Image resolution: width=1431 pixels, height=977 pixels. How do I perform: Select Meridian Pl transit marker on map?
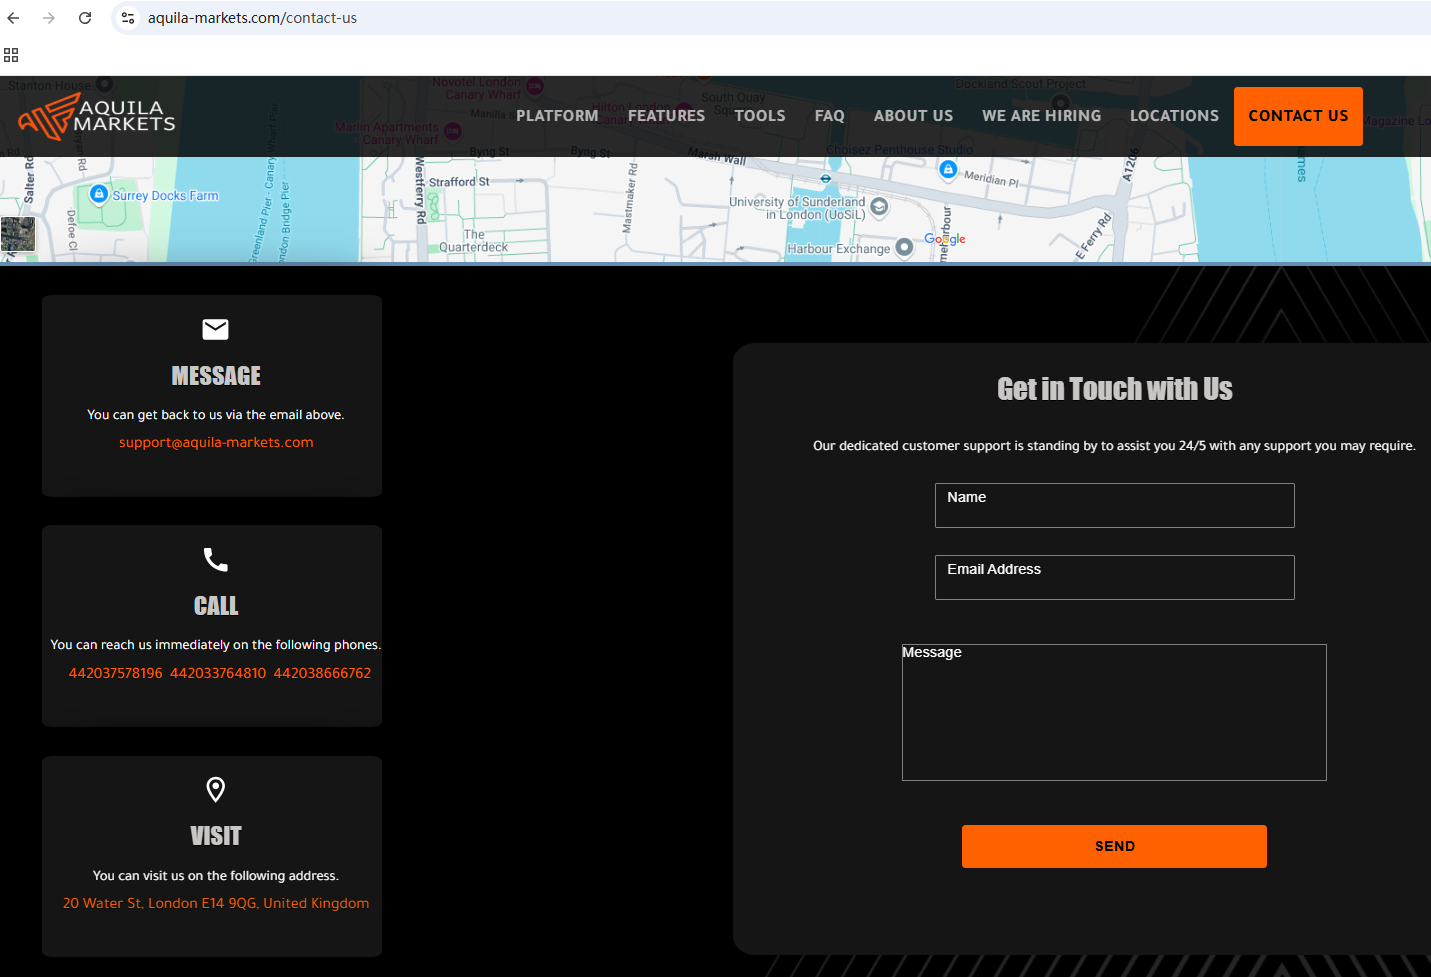coord(948,170)
